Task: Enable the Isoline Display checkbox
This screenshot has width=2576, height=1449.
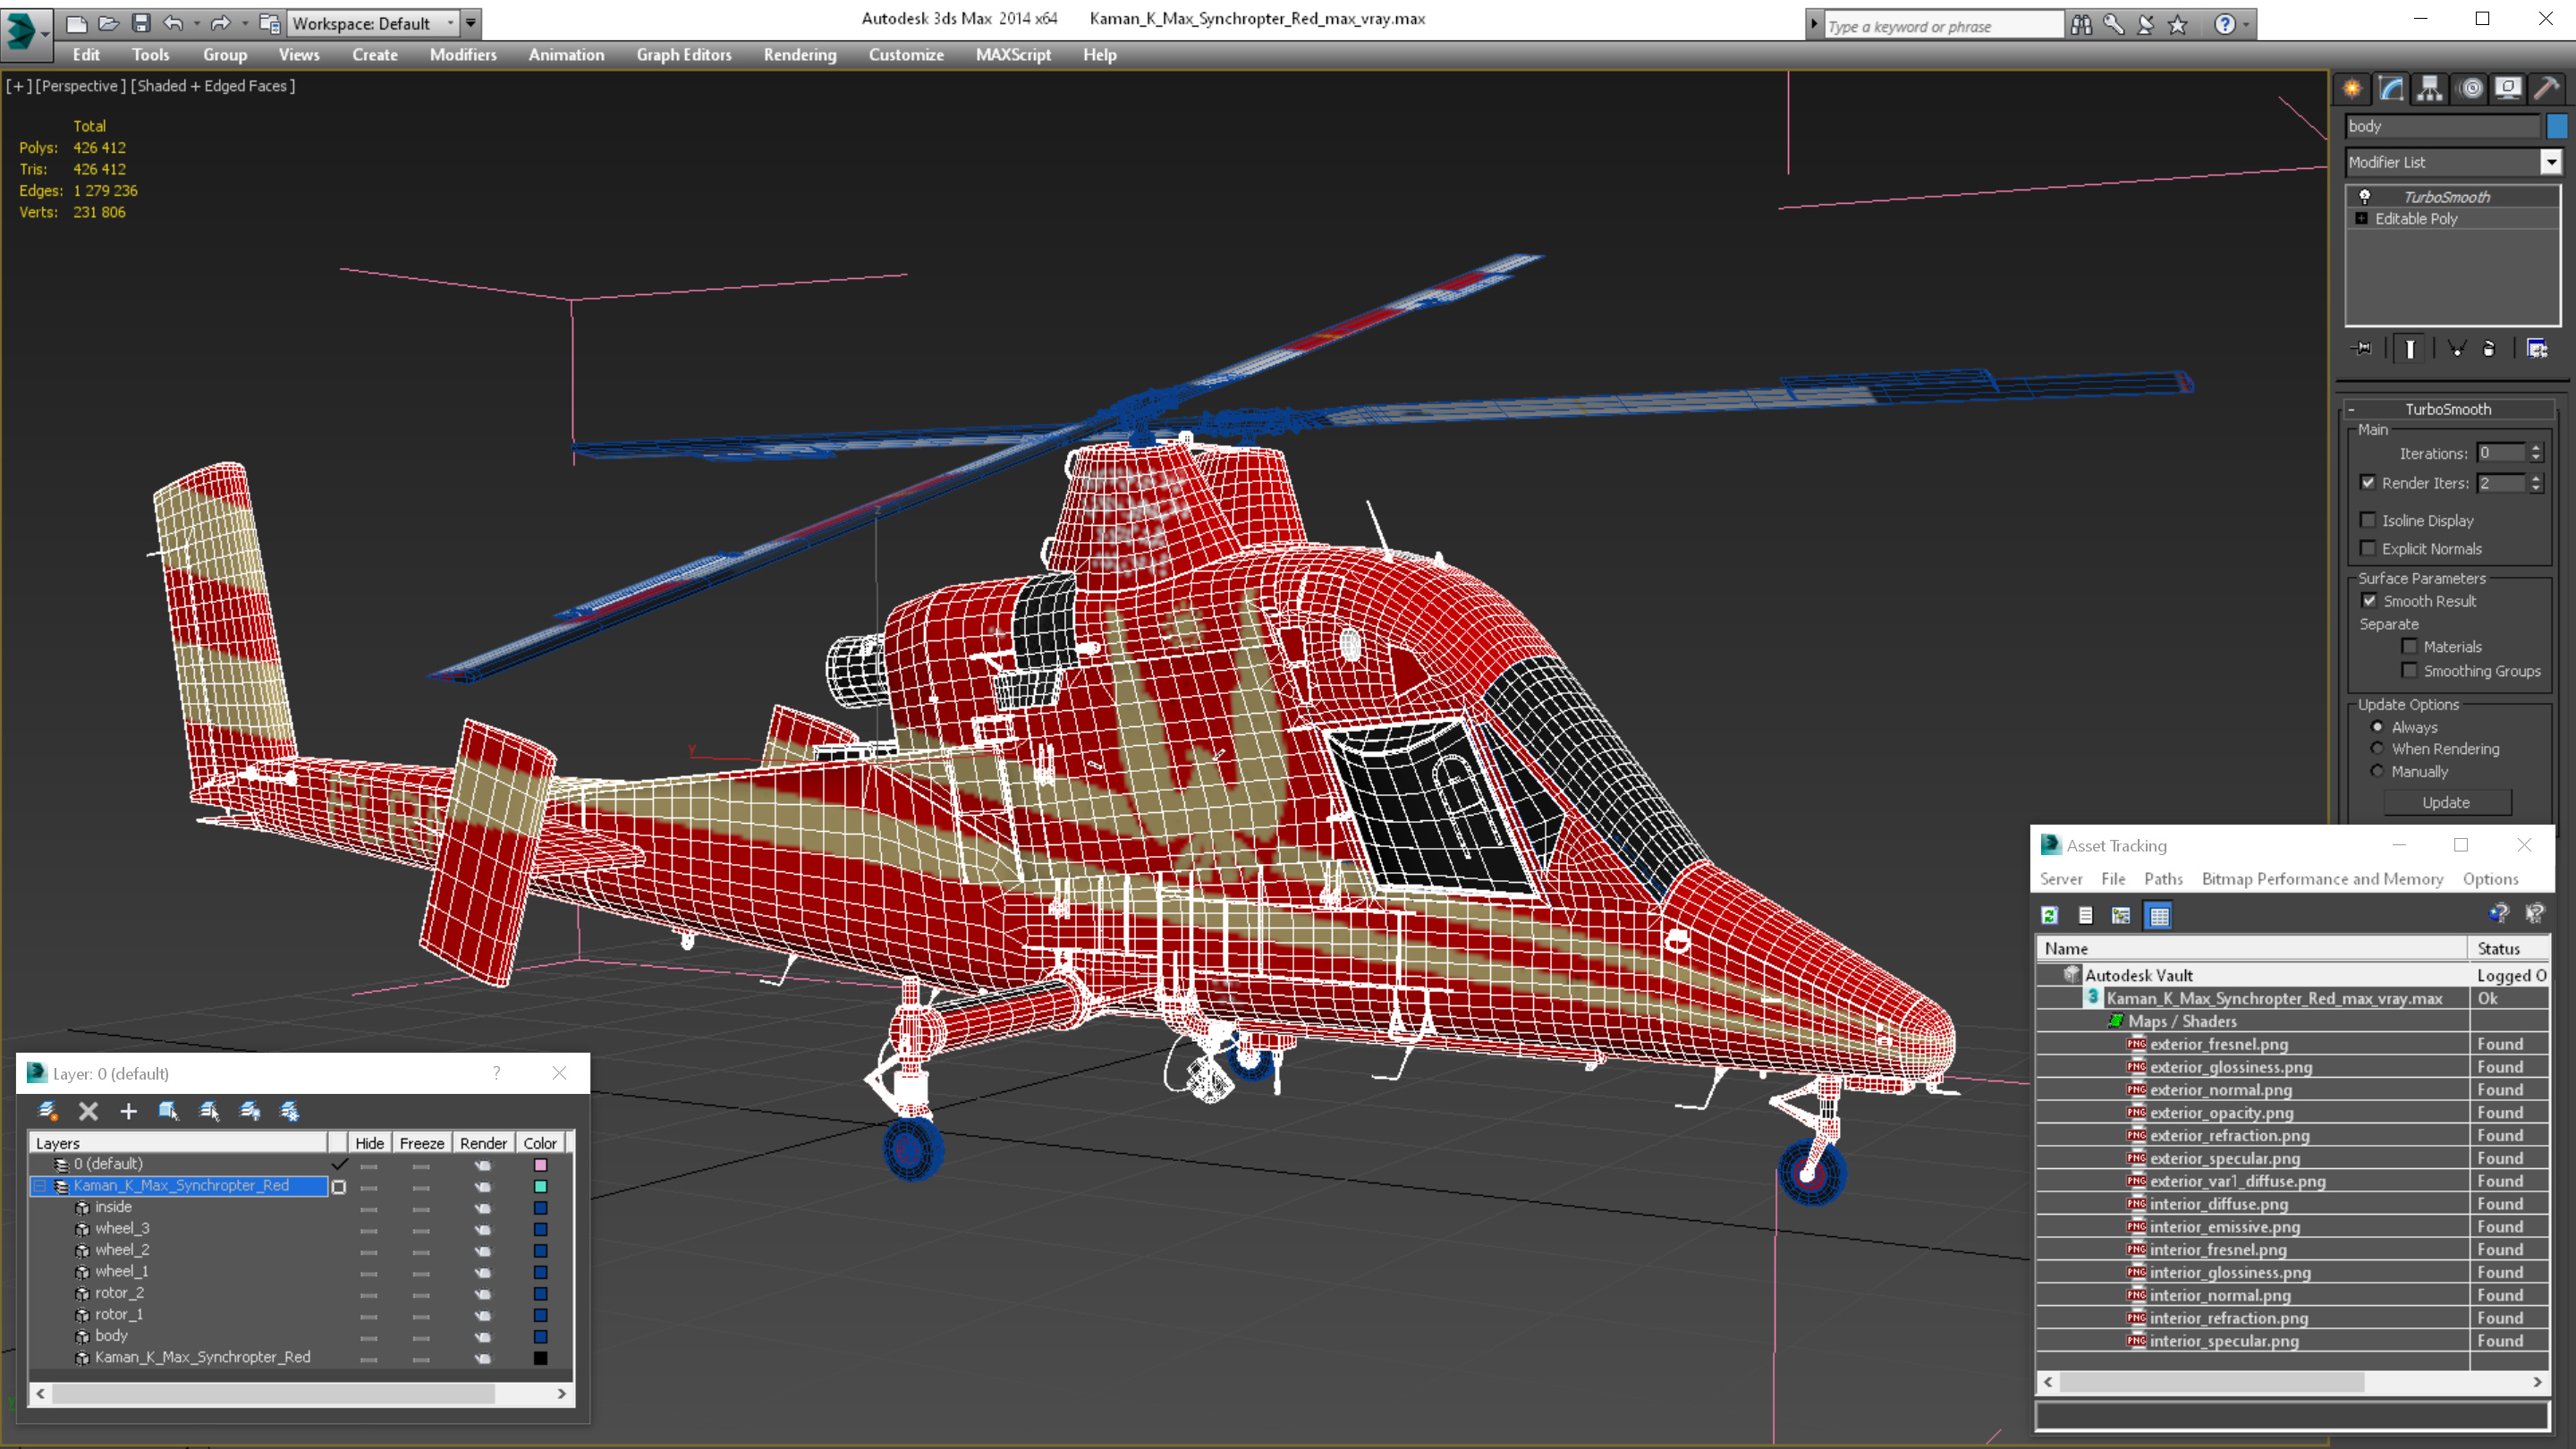Action: tap(2368, 520)
